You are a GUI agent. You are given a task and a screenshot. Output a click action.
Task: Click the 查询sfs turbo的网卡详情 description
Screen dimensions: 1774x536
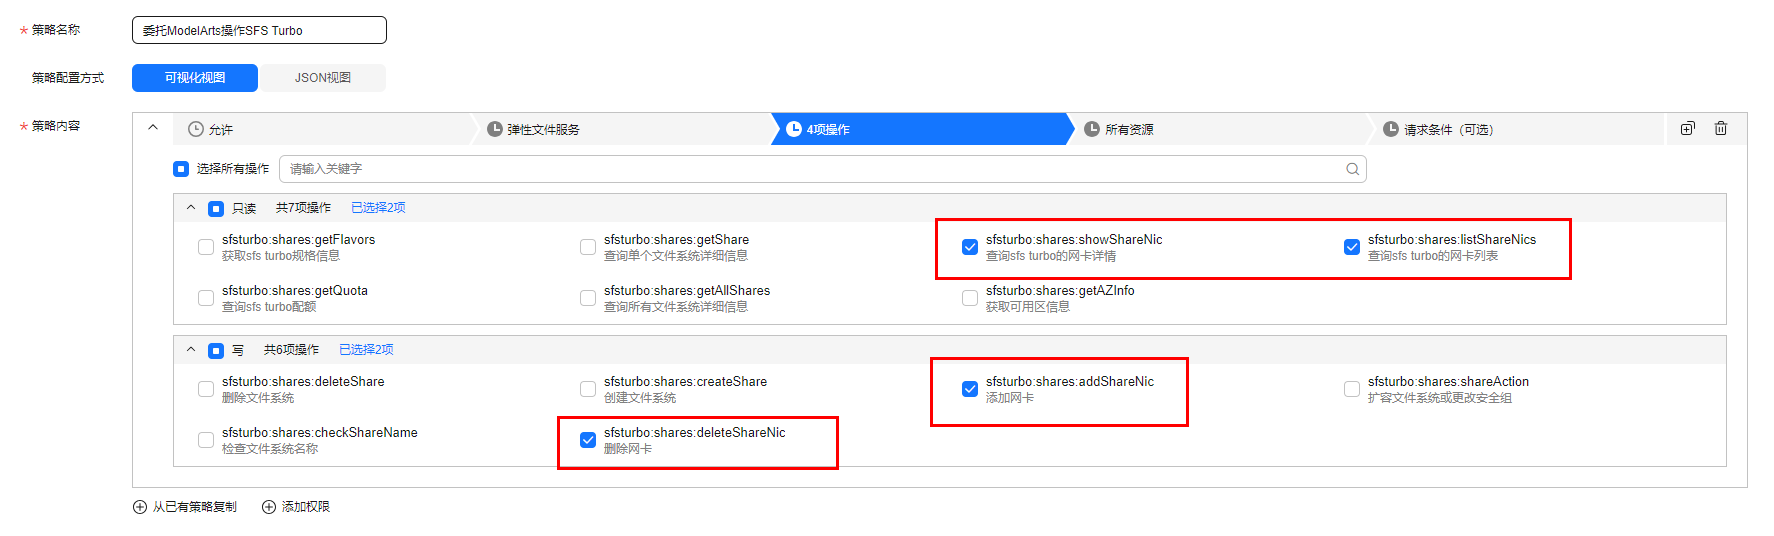pyautogui.click(x=1051, y=256)
